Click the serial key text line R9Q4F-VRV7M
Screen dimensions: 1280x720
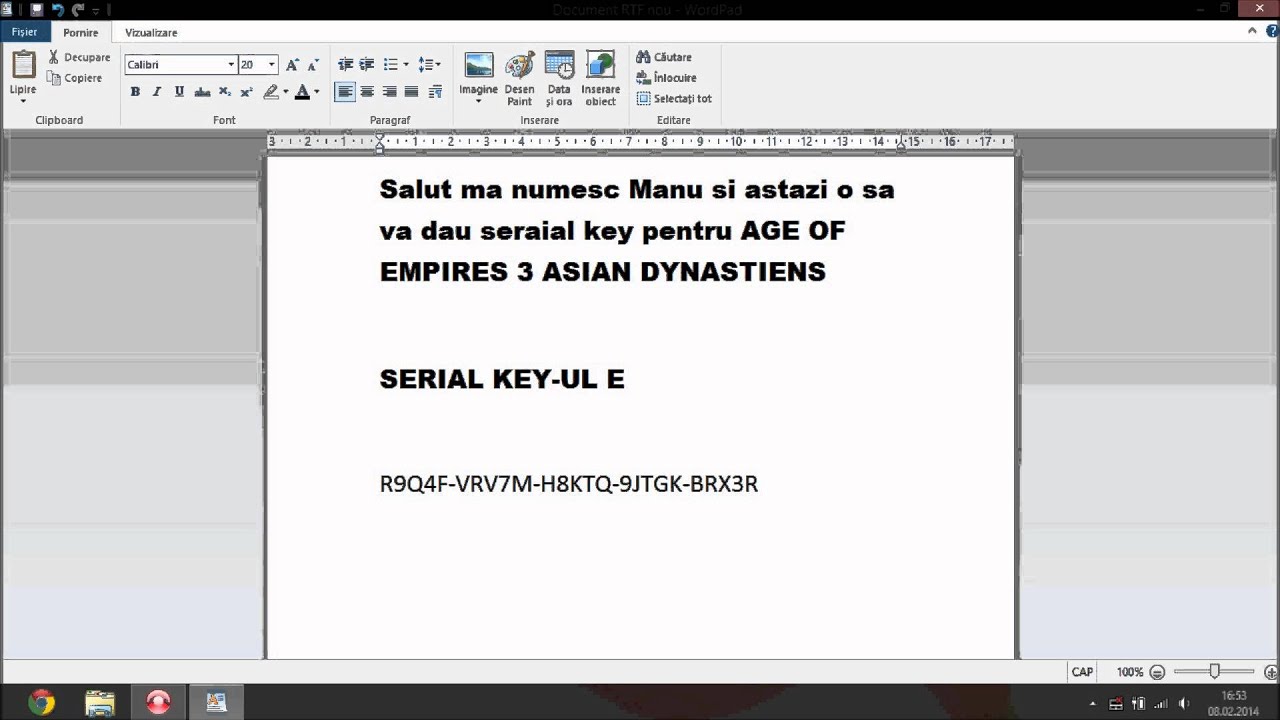click(569, 484)
